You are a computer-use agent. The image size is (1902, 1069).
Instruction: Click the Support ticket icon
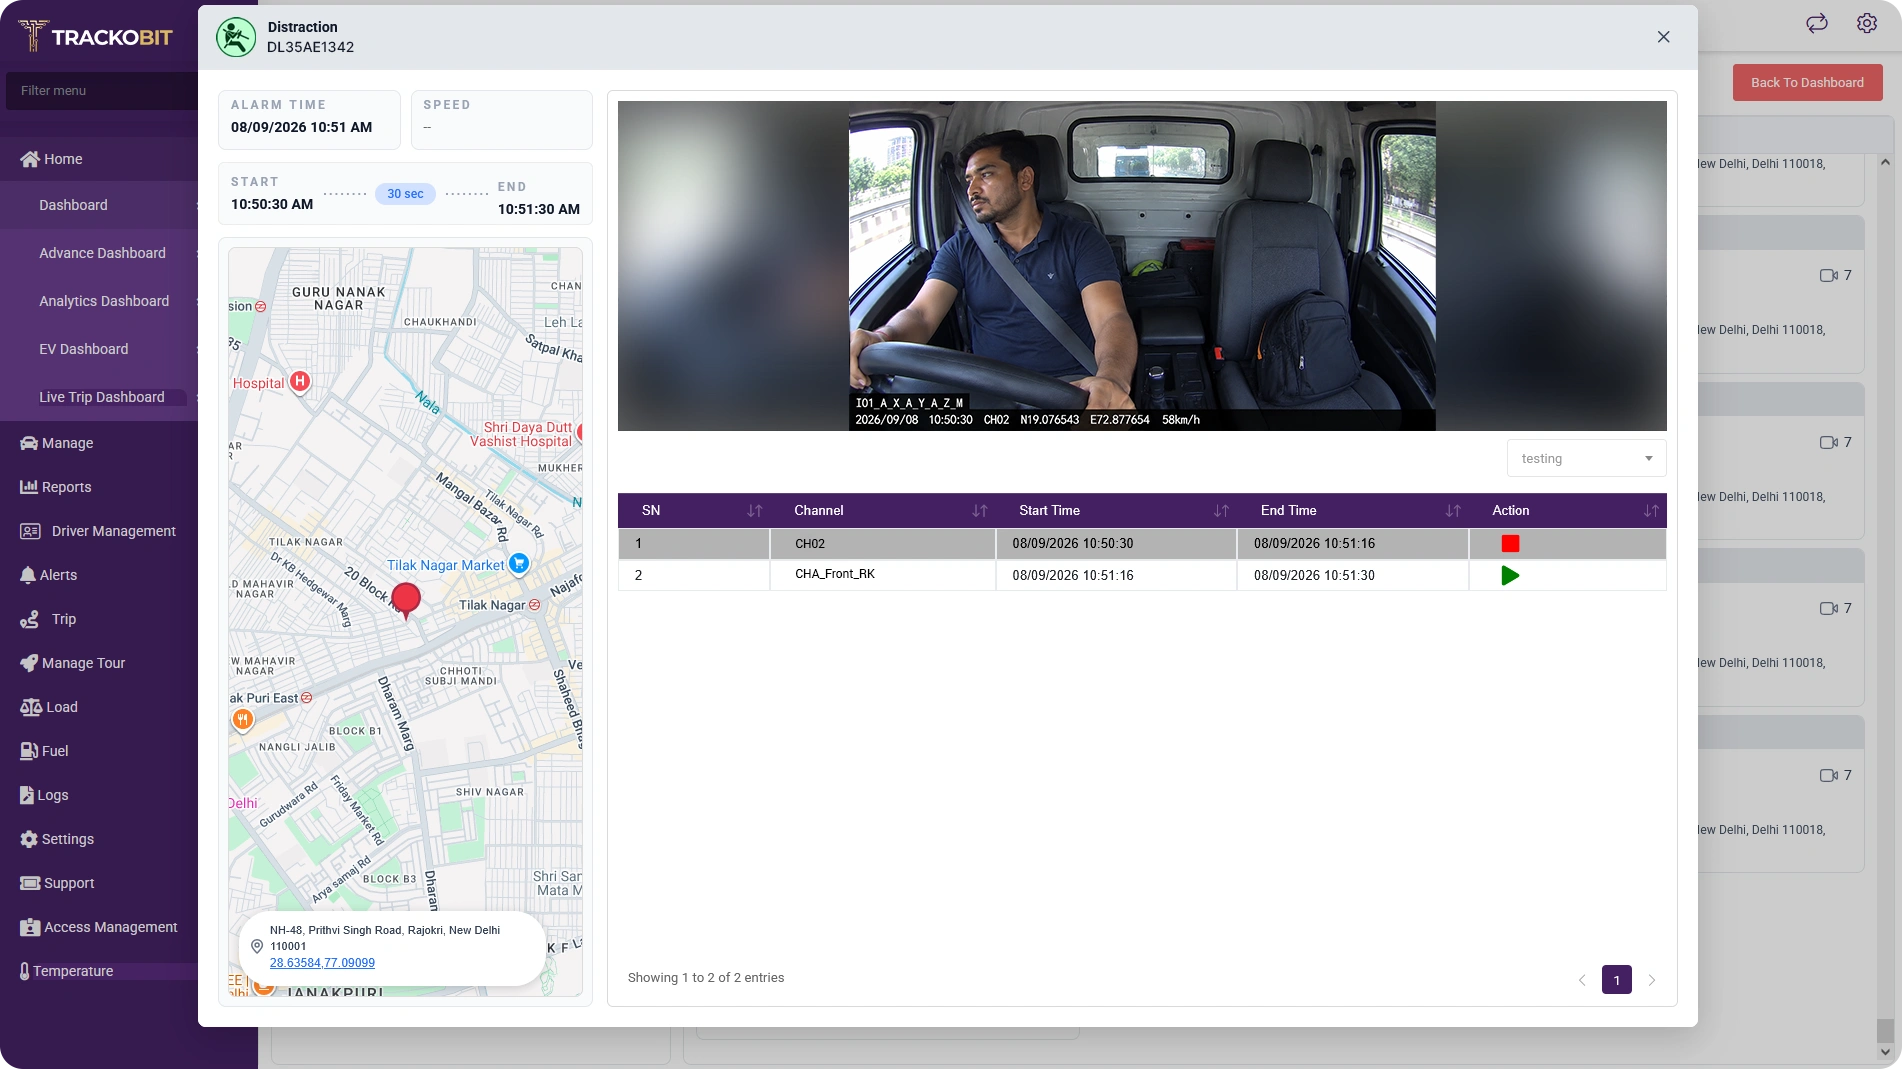pos(30,883)
